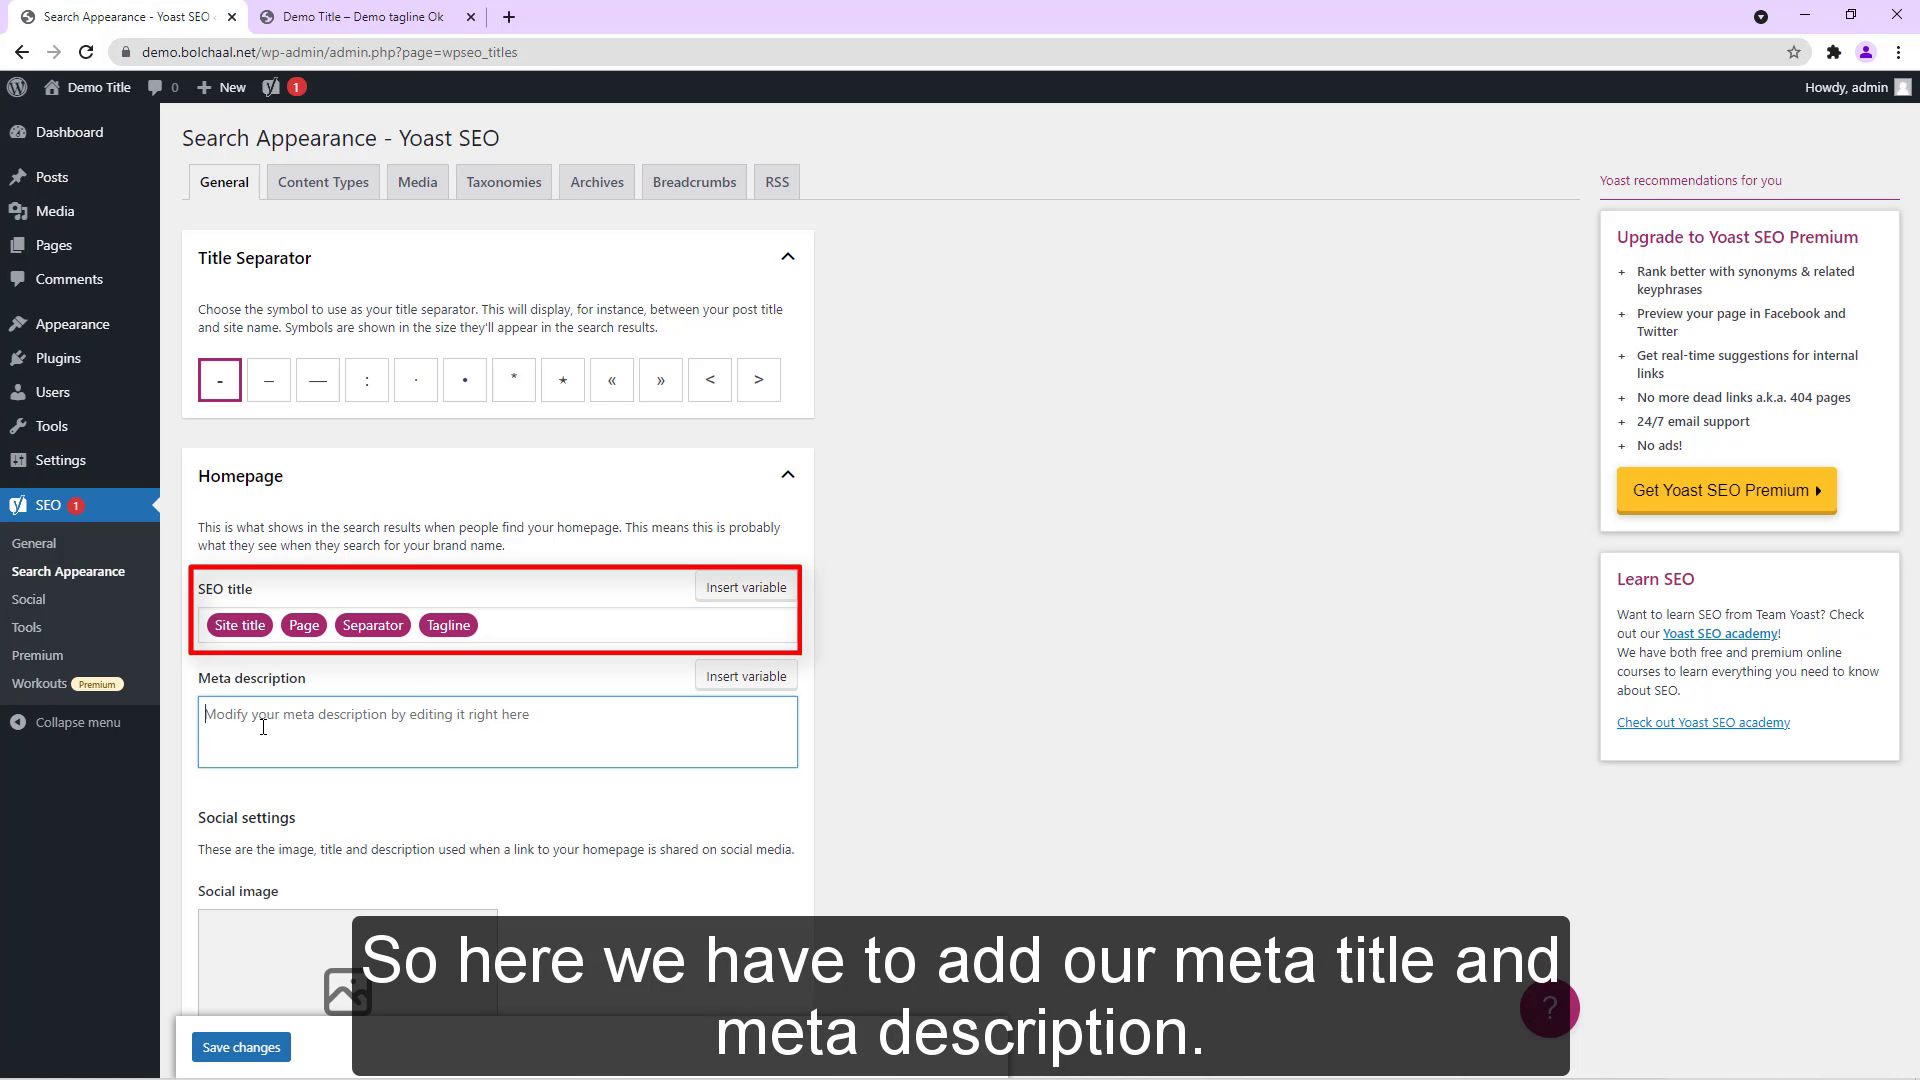Check out Yoast SEO academy link
1920x1080 pixels.
pyautogui.click(x=1703, y=722)
